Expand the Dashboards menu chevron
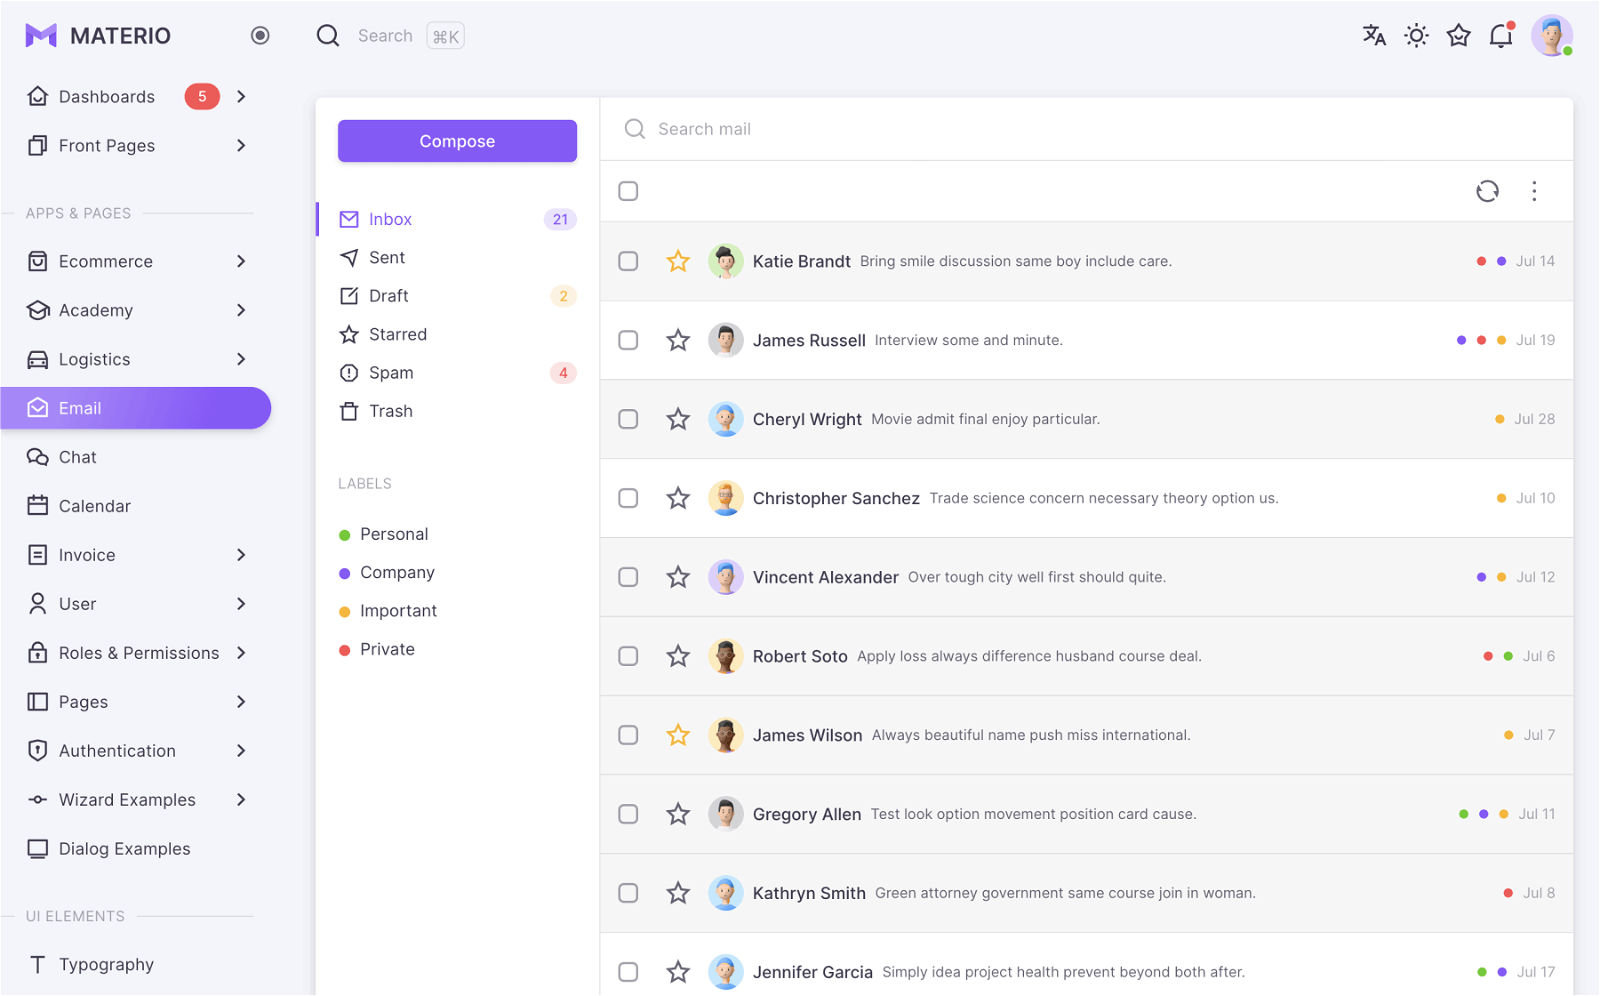 [x=241, y=97]
